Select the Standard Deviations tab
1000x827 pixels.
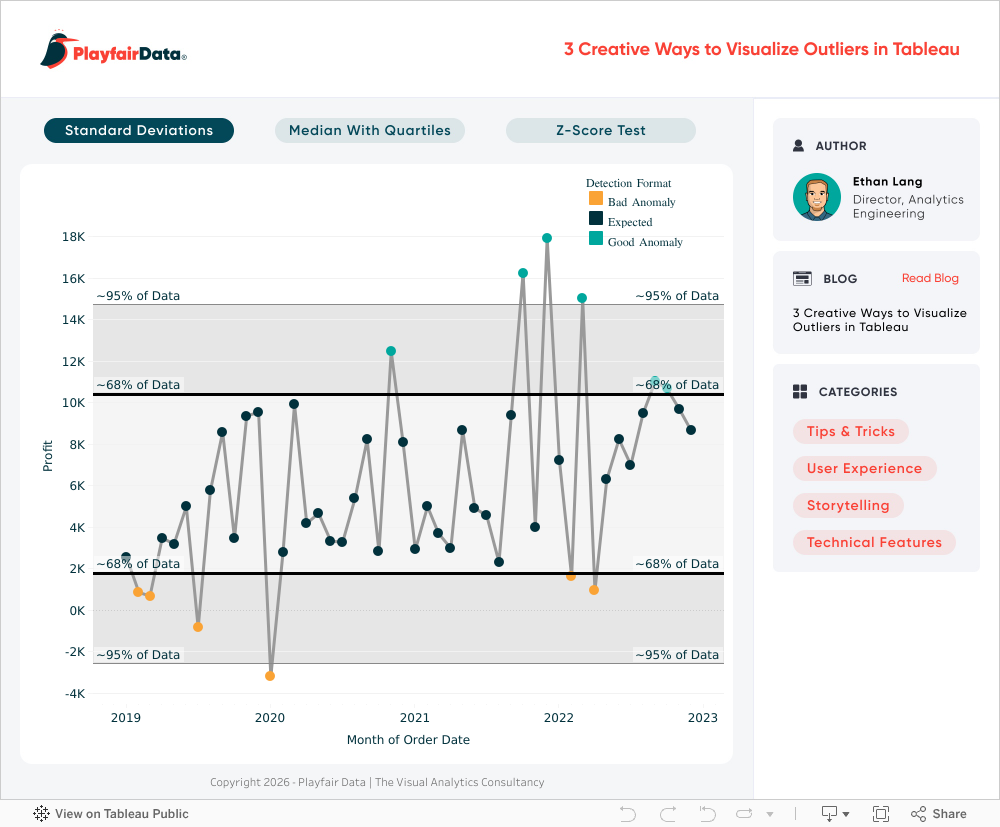[x=139, y=131]
